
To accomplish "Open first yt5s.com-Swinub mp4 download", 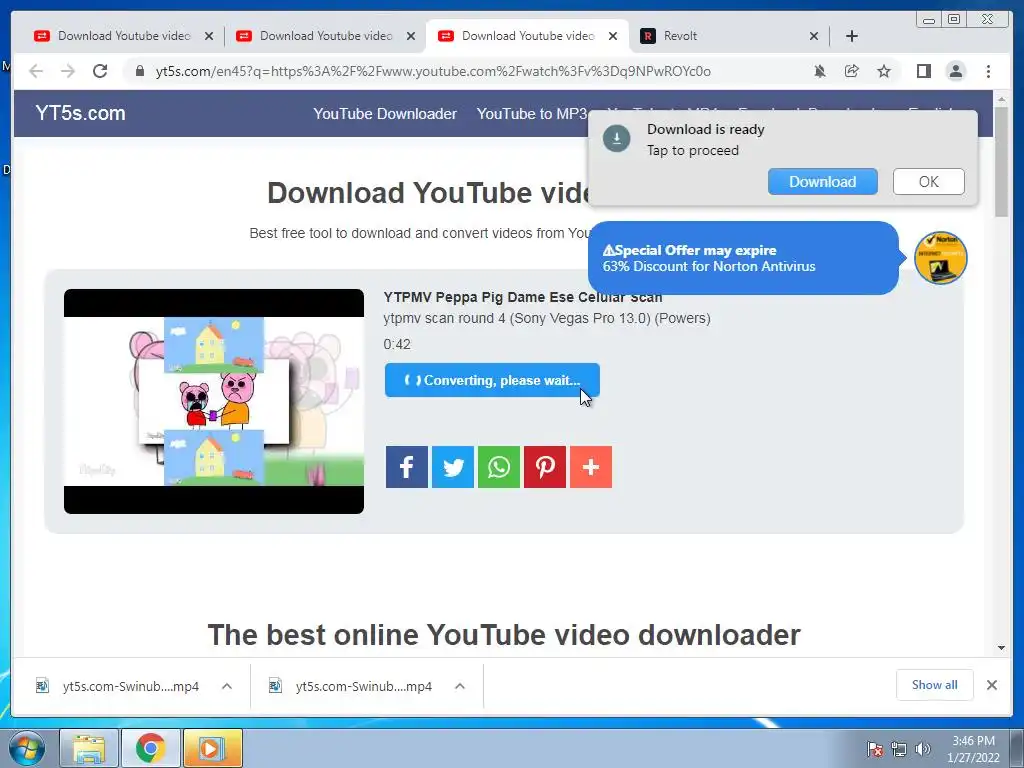I will (x=130, y=686).
